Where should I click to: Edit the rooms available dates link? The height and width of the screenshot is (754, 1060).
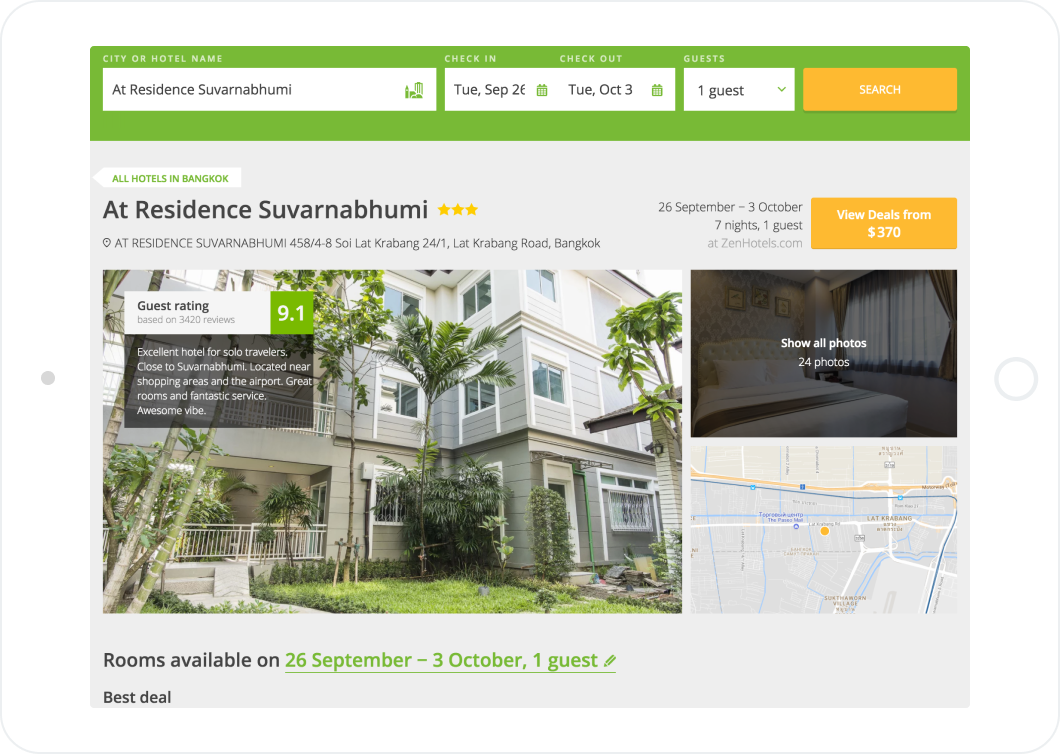point(440,661)
